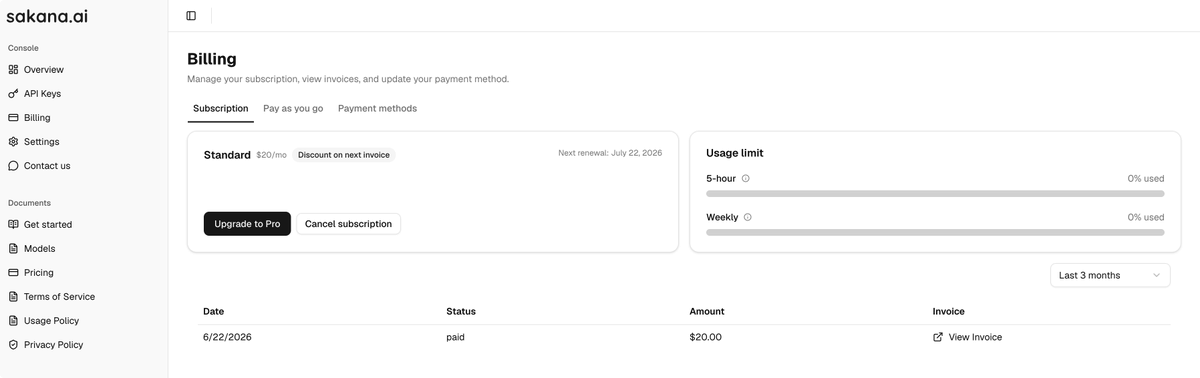Screen dimensions: 1200x378
Task: Open the Pricing document link
Action: (38, 273)
